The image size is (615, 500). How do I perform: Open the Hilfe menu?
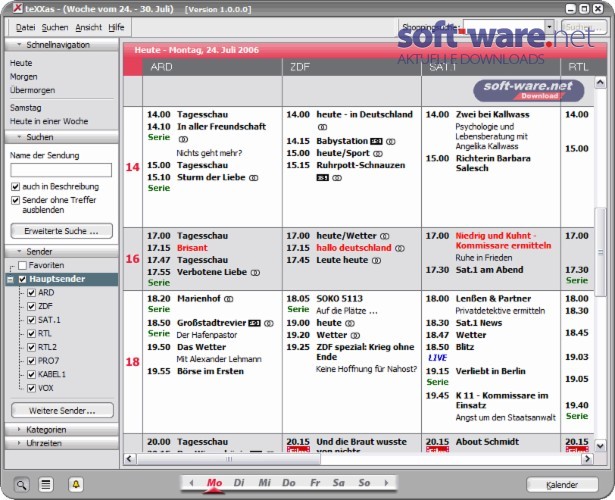(116, 27)
